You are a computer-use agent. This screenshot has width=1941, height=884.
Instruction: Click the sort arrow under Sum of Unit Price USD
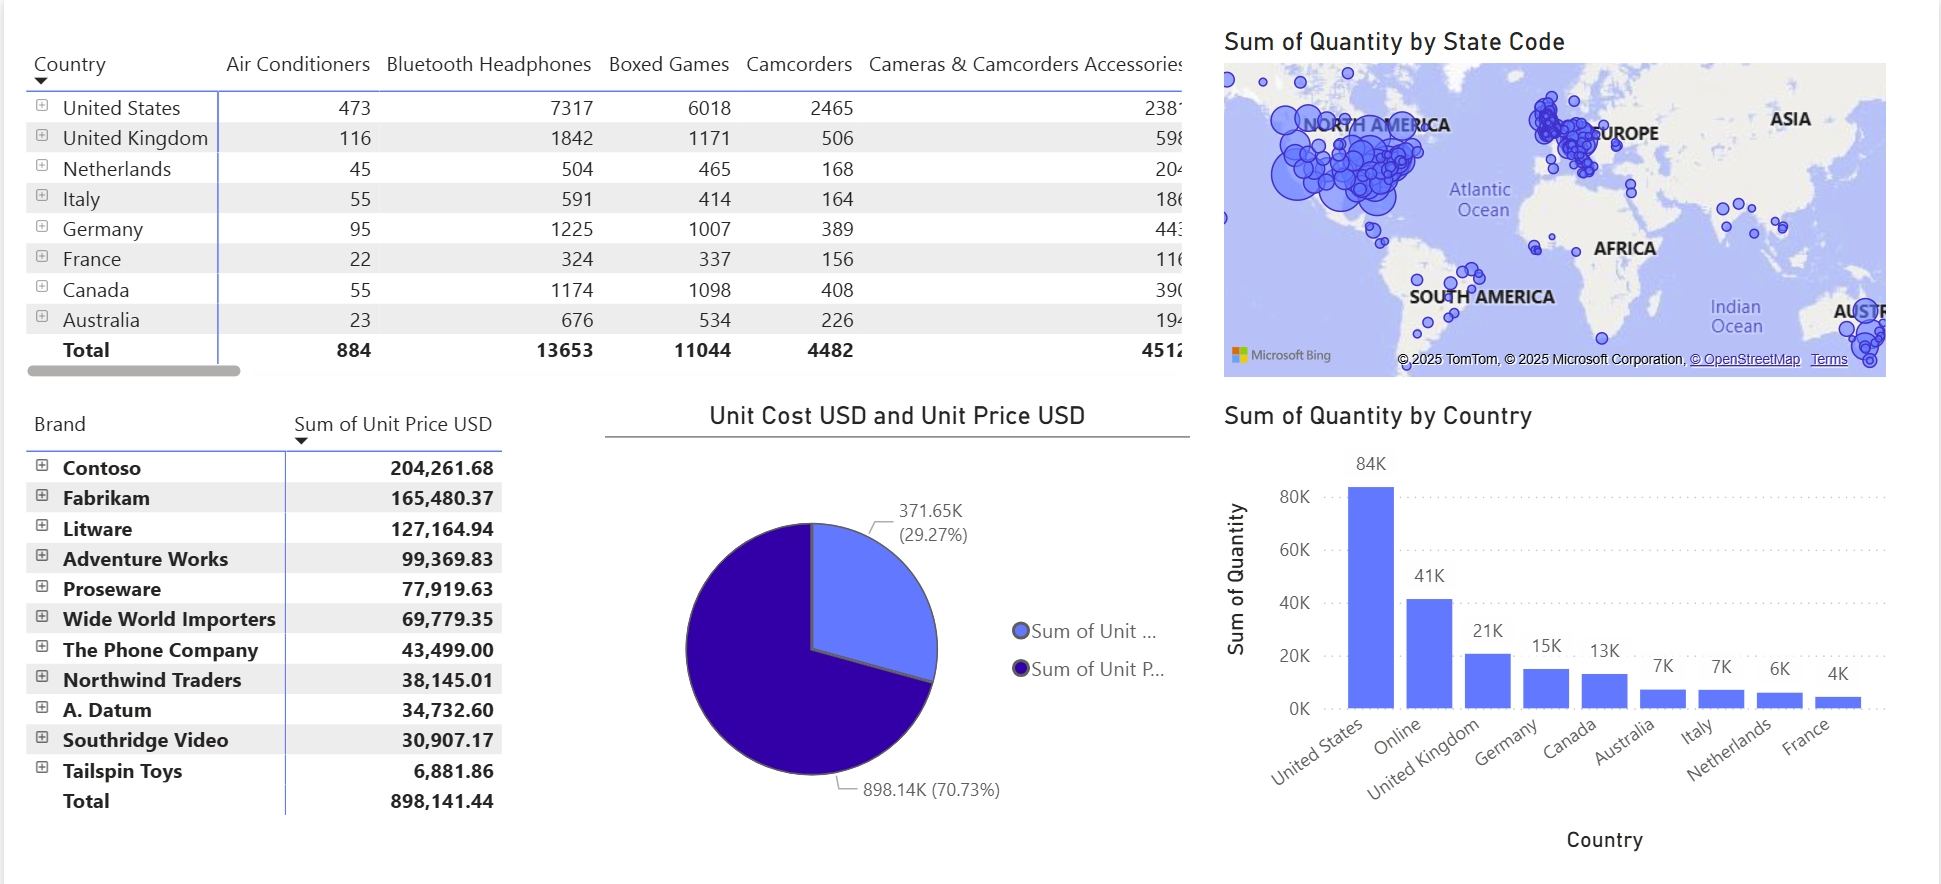coord(300,441)
